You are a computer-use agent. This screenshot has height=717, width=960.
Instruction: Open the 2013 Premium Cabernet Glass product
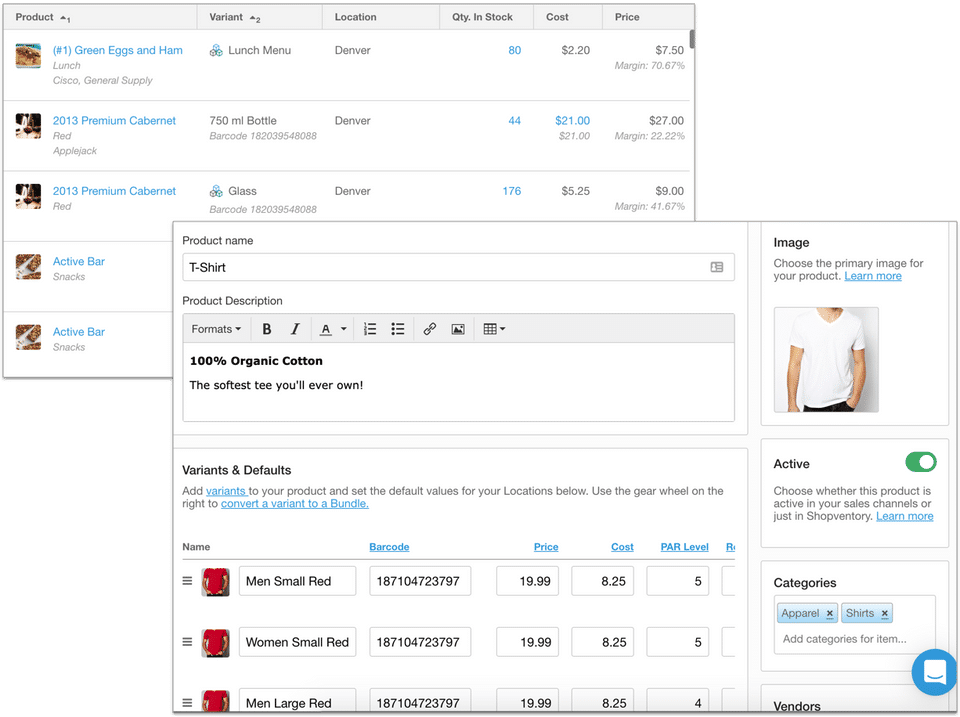[x=114, y=191]
